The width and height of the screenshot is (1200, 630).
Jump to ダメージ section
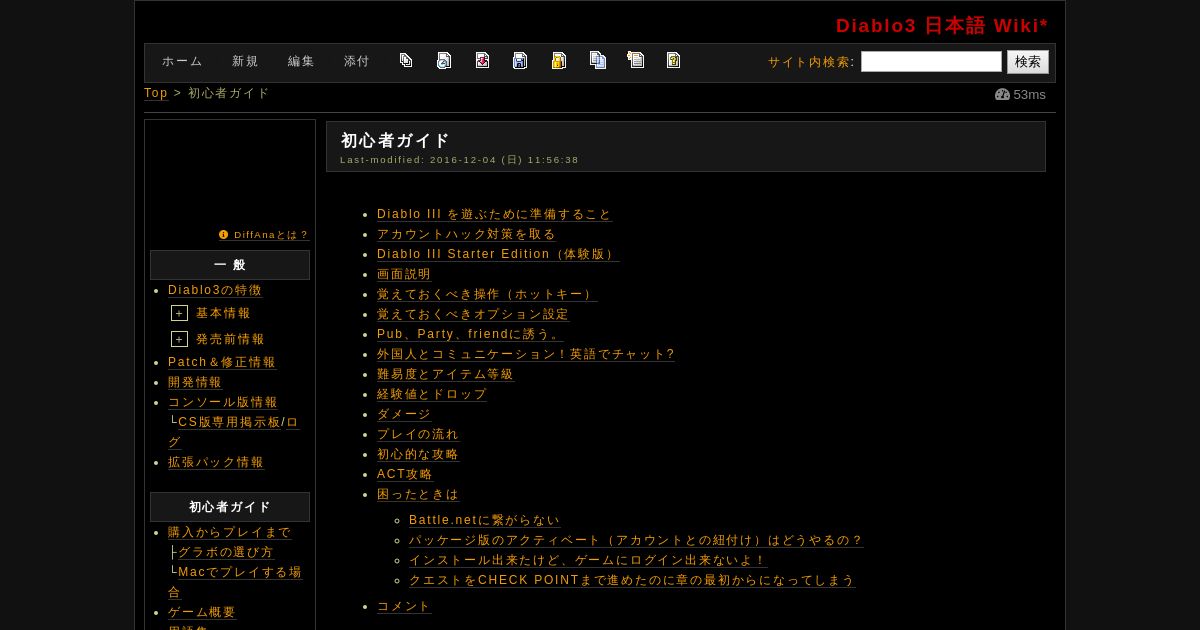click(x=404, y=414)
